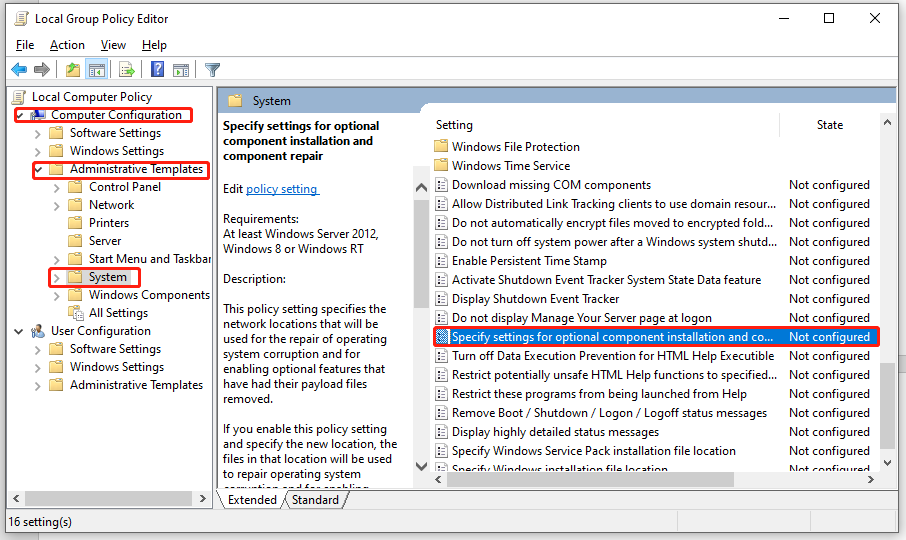The width and height of the screenshot is (906, 540).
Task: Select Software Settings under User Configuration
Action: click(116, 349)
